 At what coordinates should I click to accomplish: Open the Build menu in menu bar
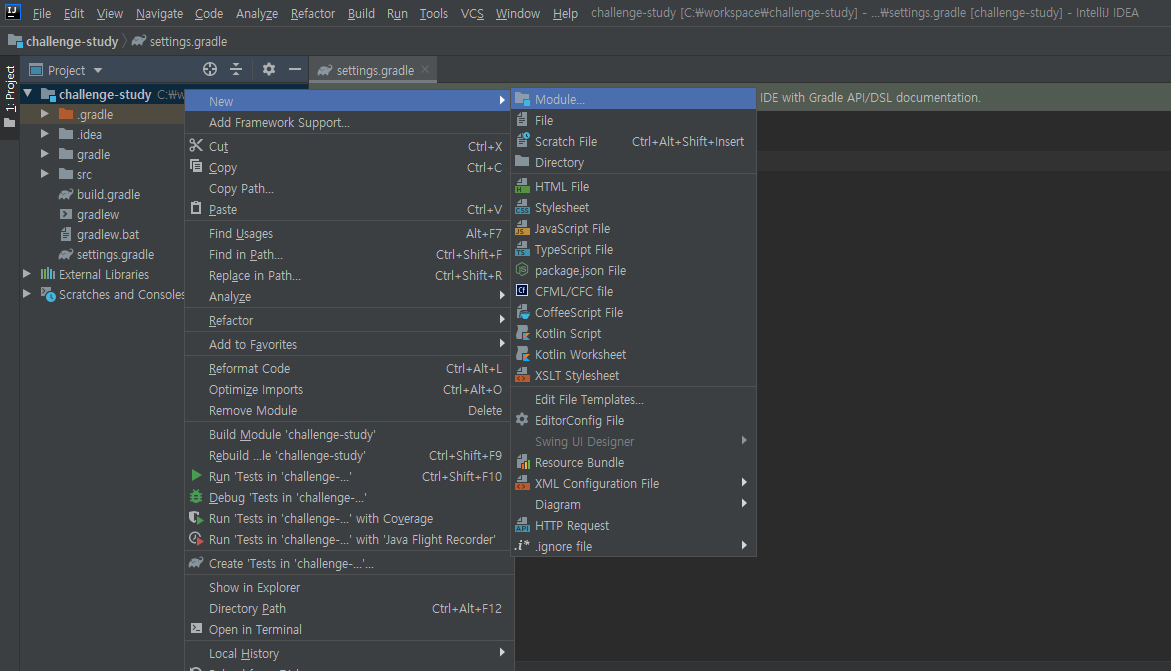tap(361, 13)
